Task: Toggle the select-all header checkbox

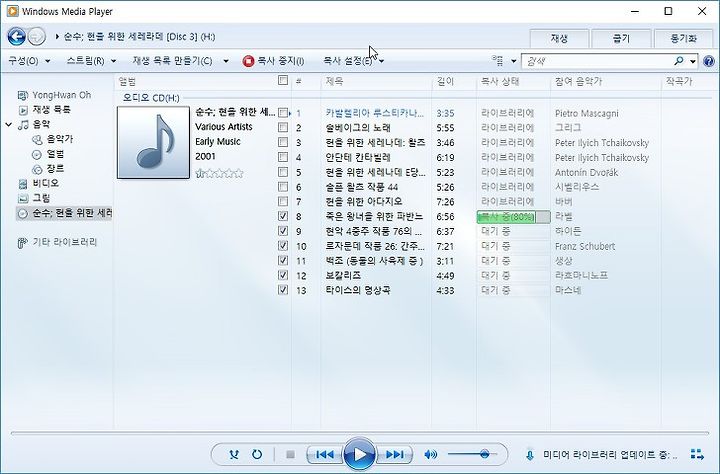Action: tap(283, 80)
